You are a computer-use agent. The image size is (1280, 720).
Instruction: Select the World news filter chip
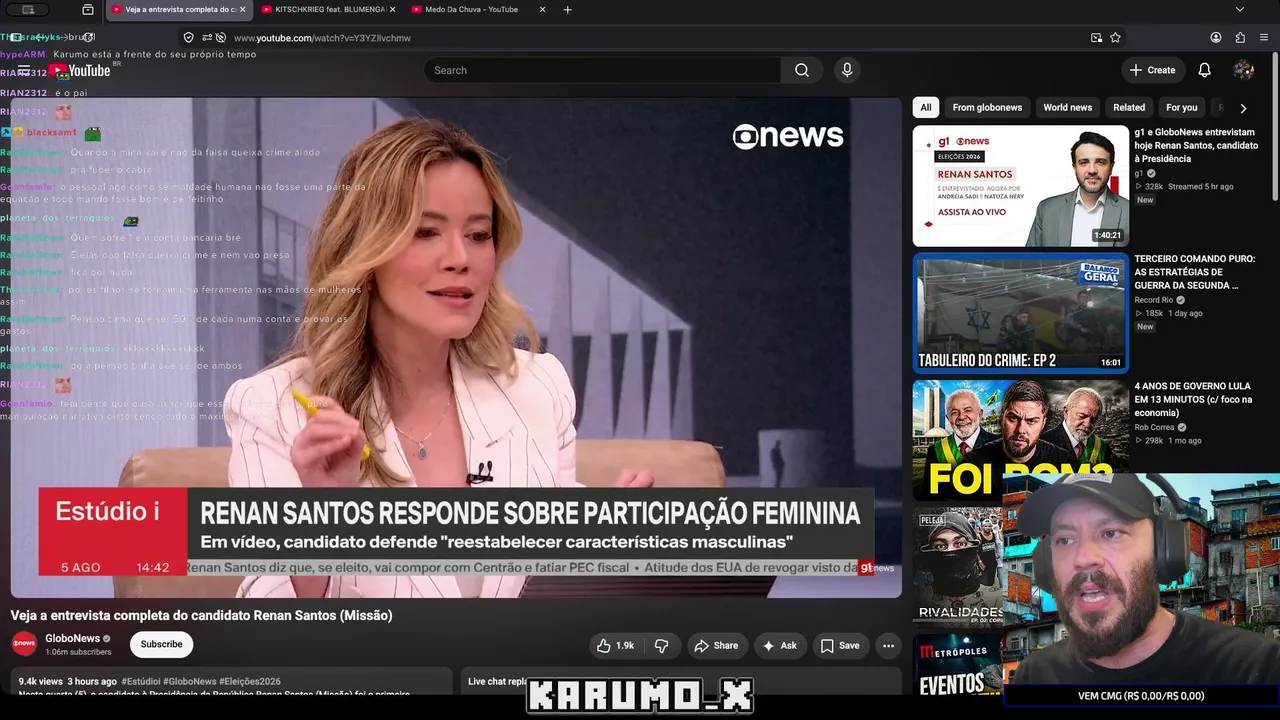pos(1067,108)
